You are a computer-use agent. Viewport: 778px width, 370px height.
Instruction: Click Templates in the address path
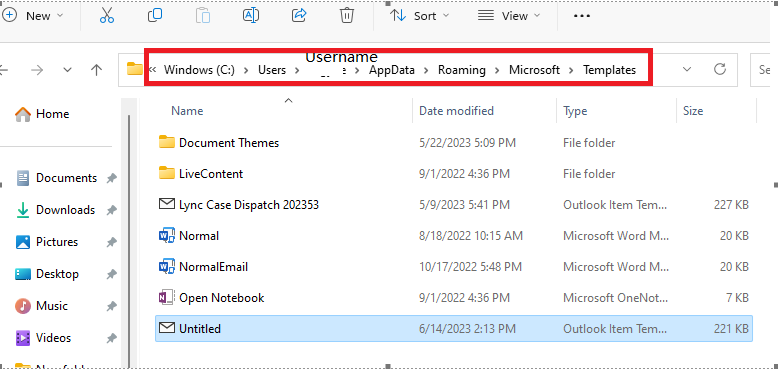[x=609, y=70]
